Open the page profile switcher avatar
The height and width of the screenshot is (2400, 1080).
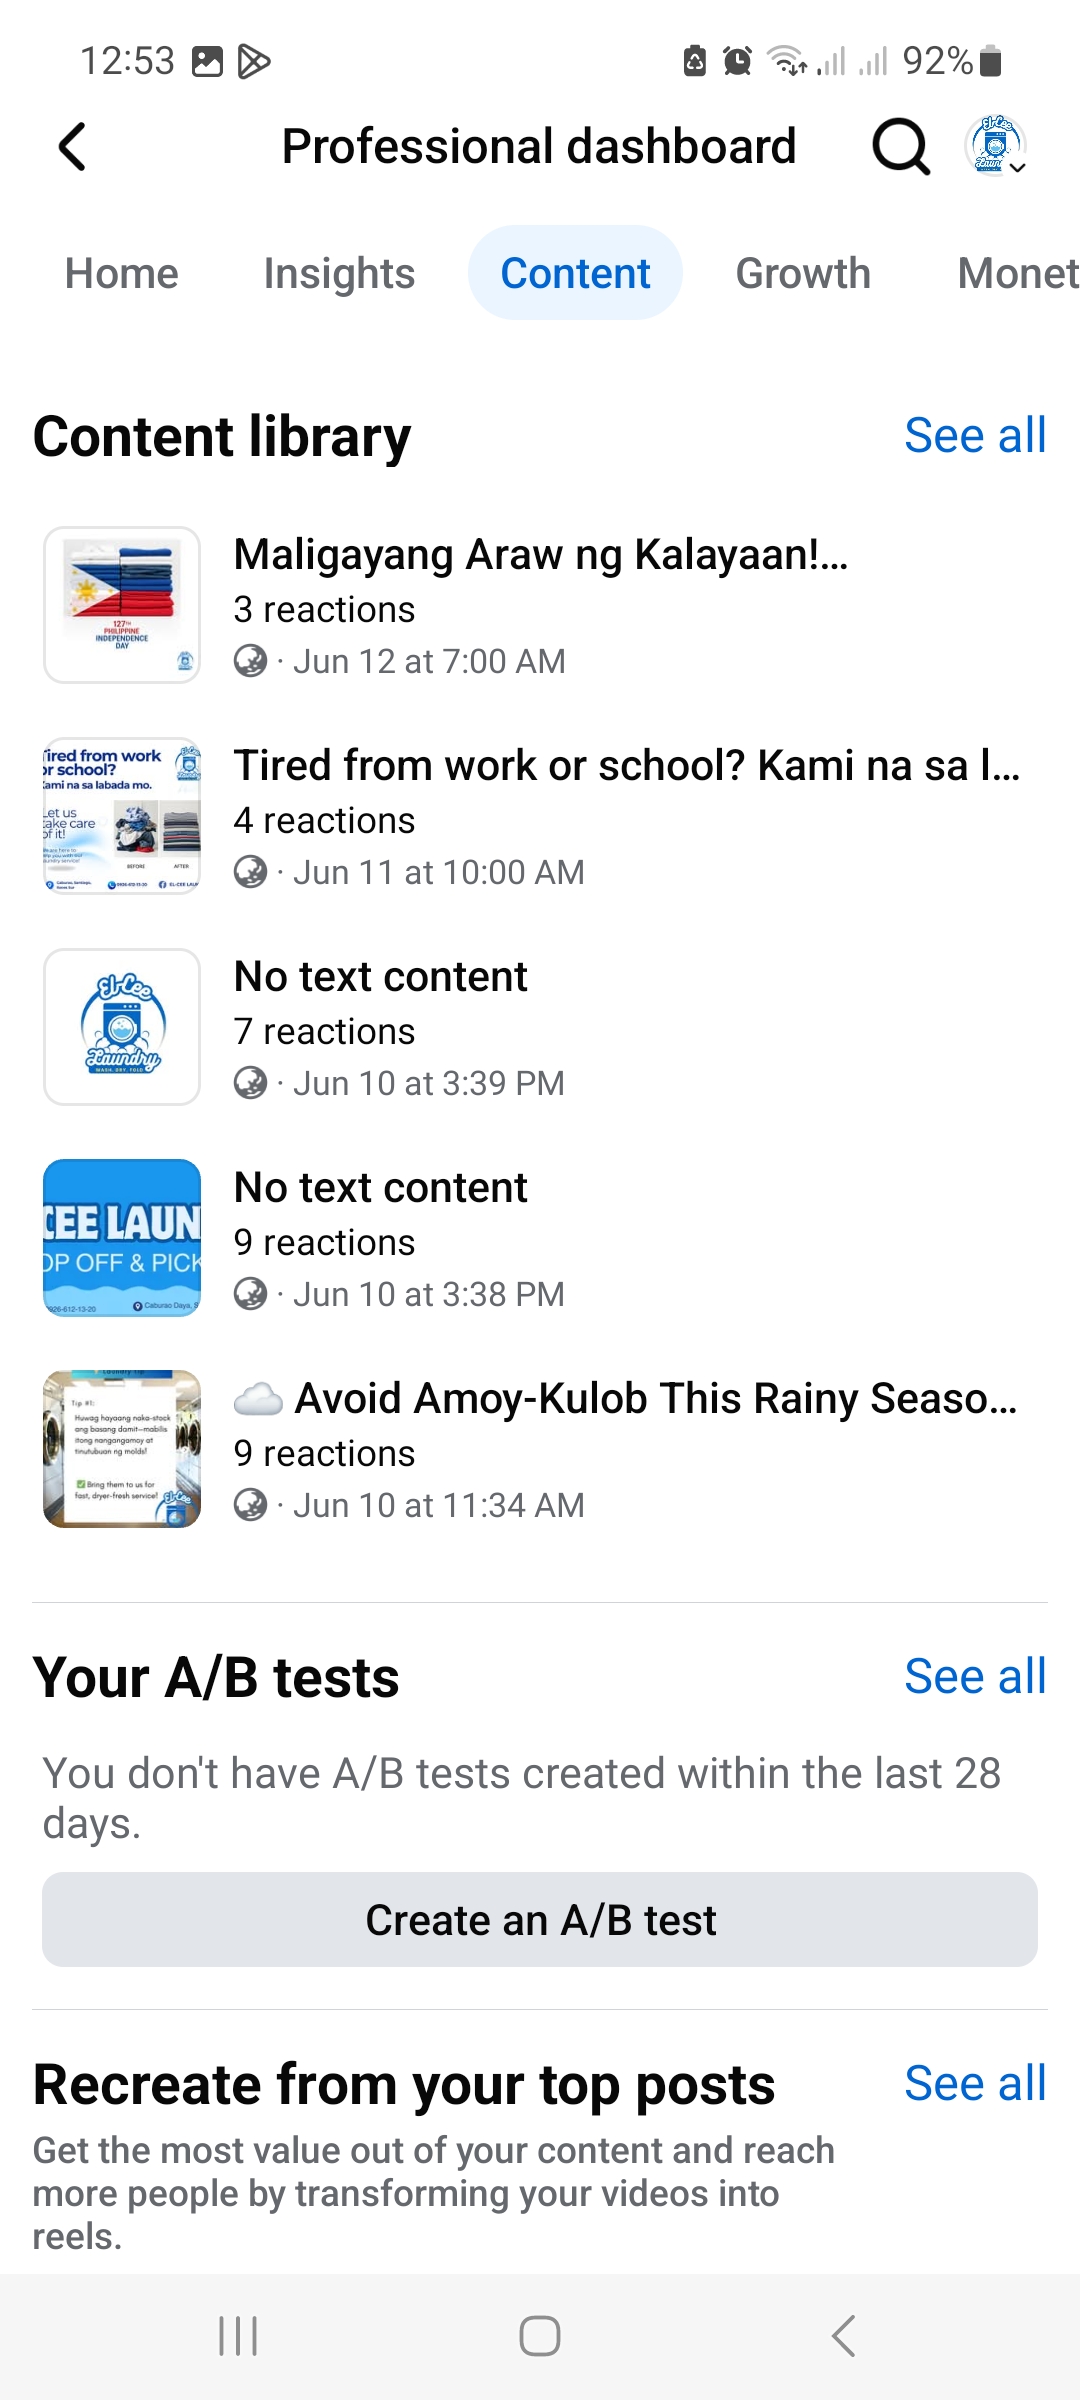(996, 146)
